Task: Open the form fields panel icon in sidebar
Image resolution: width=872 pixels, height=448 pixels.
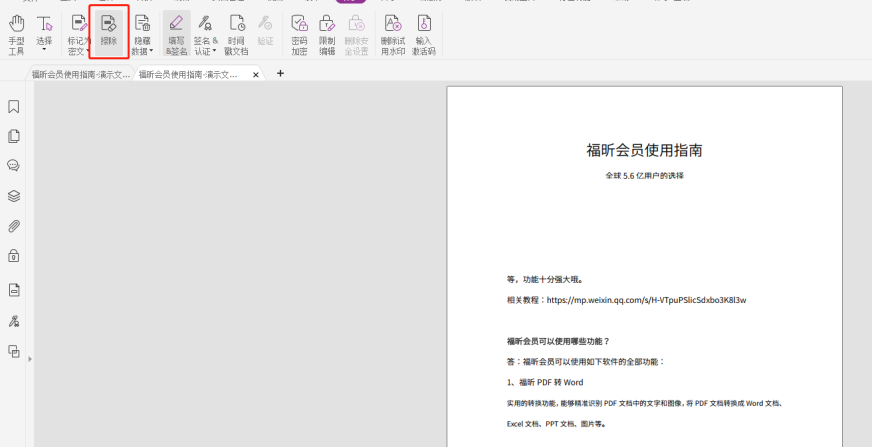Action: coord(14,290)
